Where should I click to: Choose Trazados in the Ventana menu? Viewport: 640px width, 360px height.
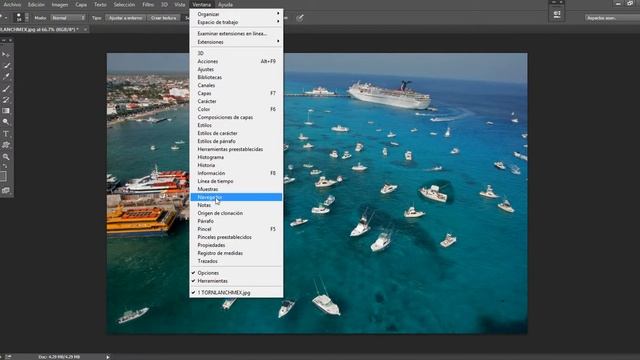pyautogui.click(x=236, y=261)
